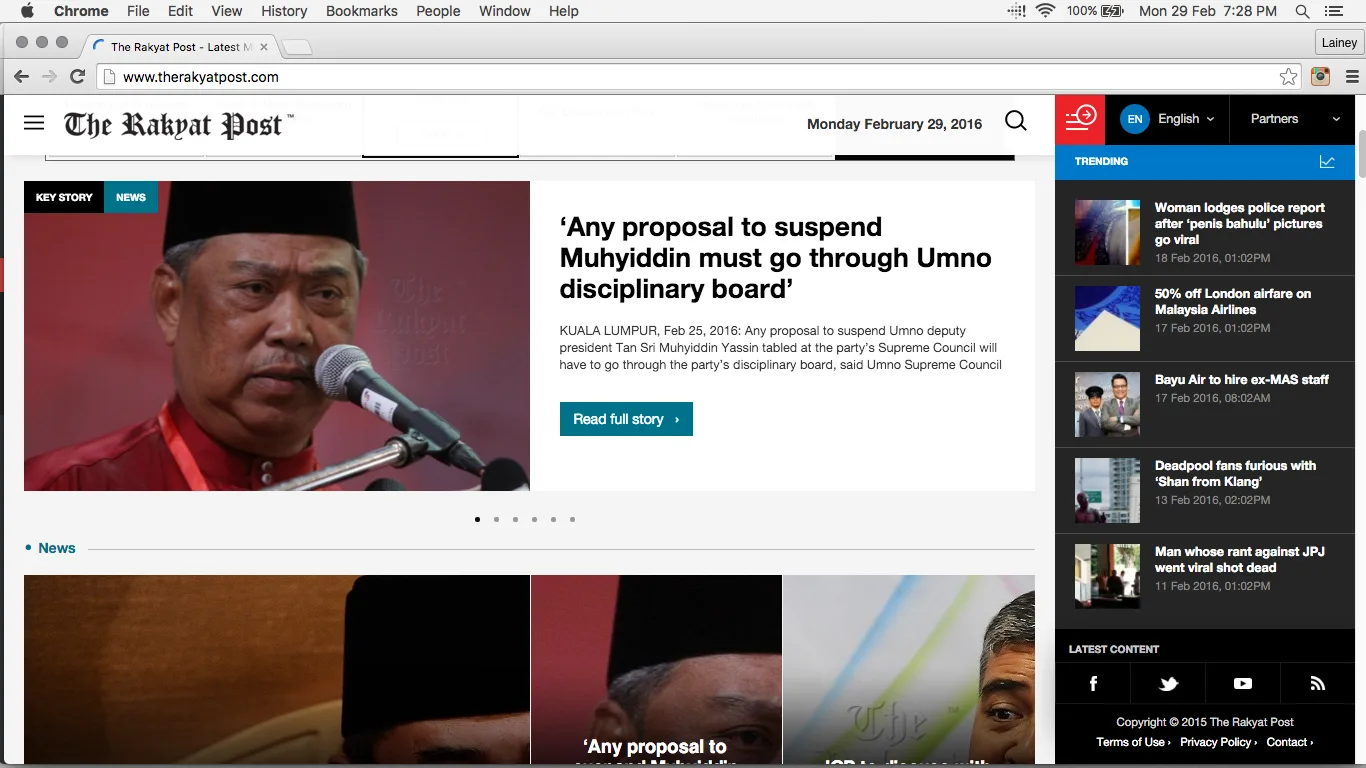1366x768 pixels.
Task: Bookmark page with the star icon
Action: [1289, 77]
